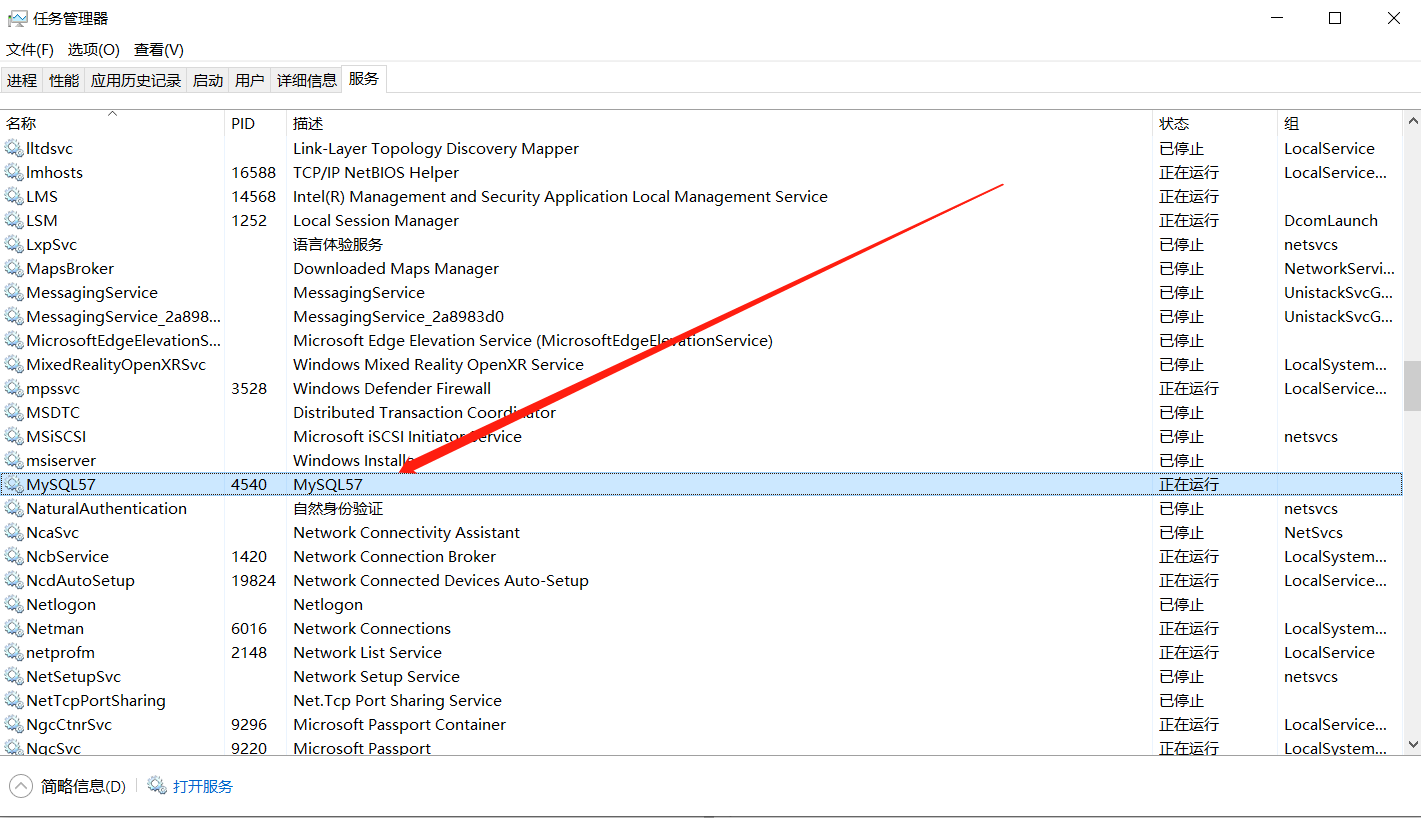
Task: Click the gear icon beside MySQL57 service name
Action: point(13,484)
